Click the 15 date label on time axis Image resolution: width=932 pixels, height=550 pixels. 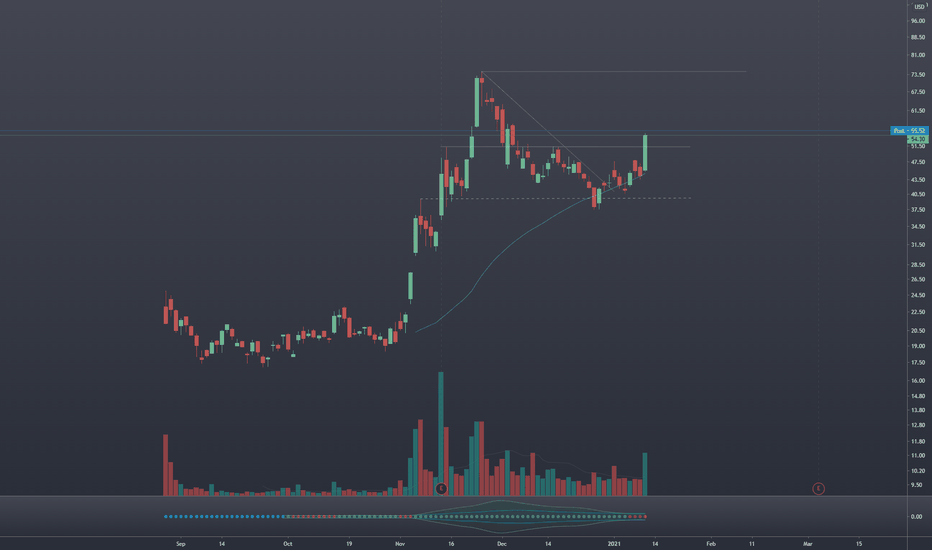859,543
